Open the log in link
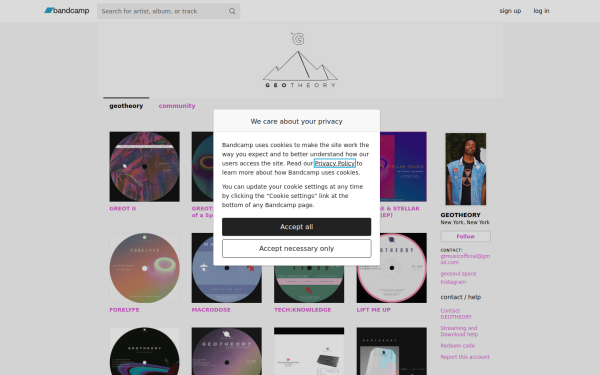The width and height of the screenshot is (600, 375). point(541,11)
